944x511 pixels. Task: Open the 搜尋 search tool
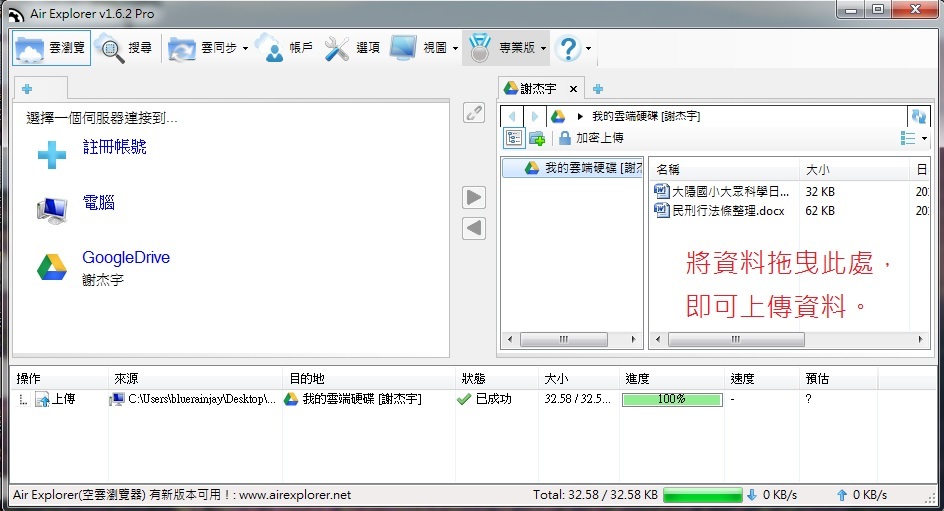click(125, 48)
